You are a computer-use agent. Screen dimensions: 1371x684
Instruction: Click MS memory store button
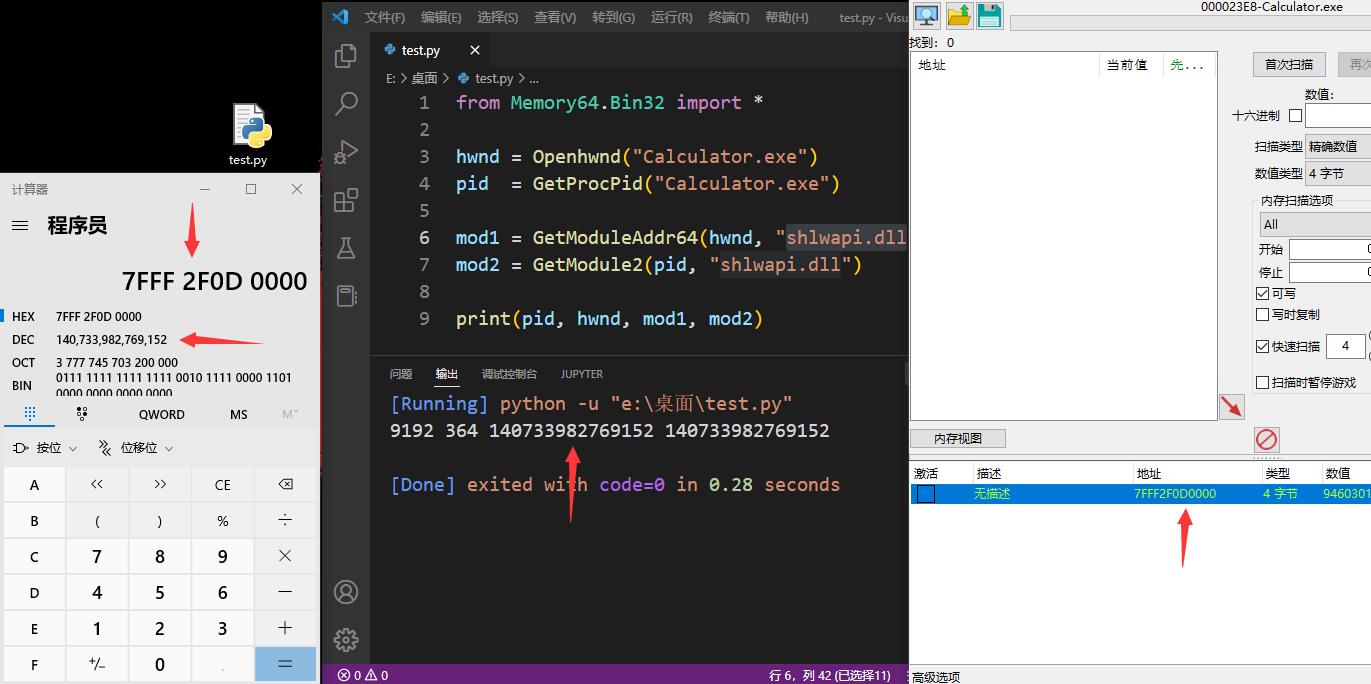coord(238,414)
